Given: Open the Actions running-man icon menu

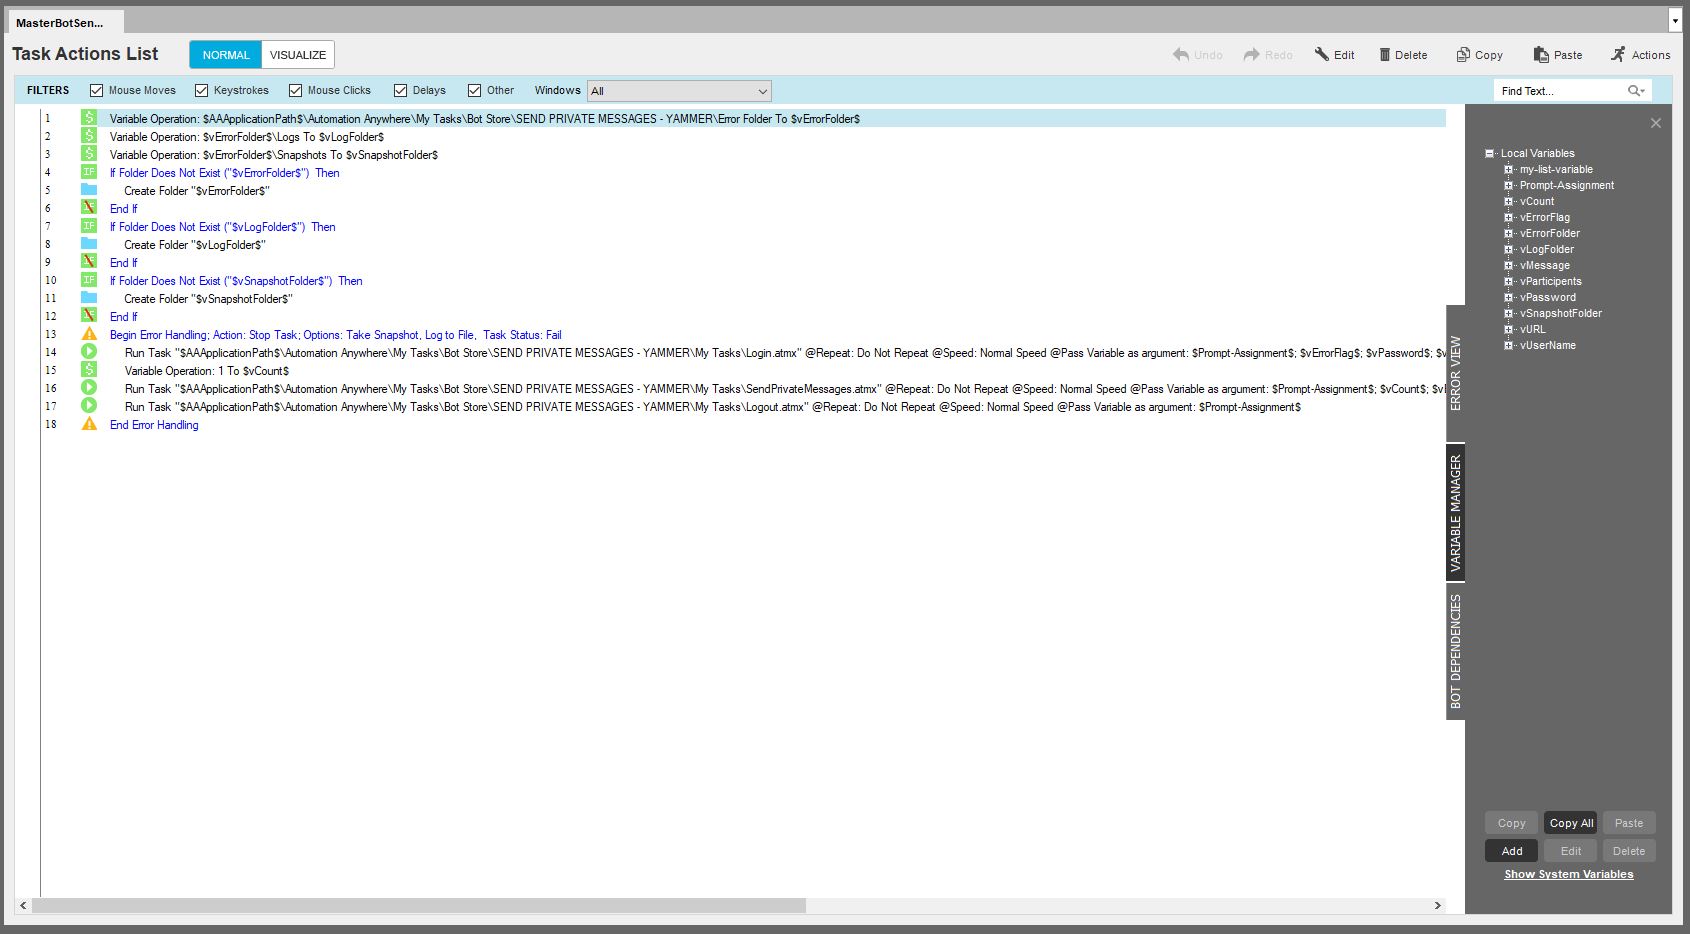Looking at the screenshot, I should (1618, 55).
